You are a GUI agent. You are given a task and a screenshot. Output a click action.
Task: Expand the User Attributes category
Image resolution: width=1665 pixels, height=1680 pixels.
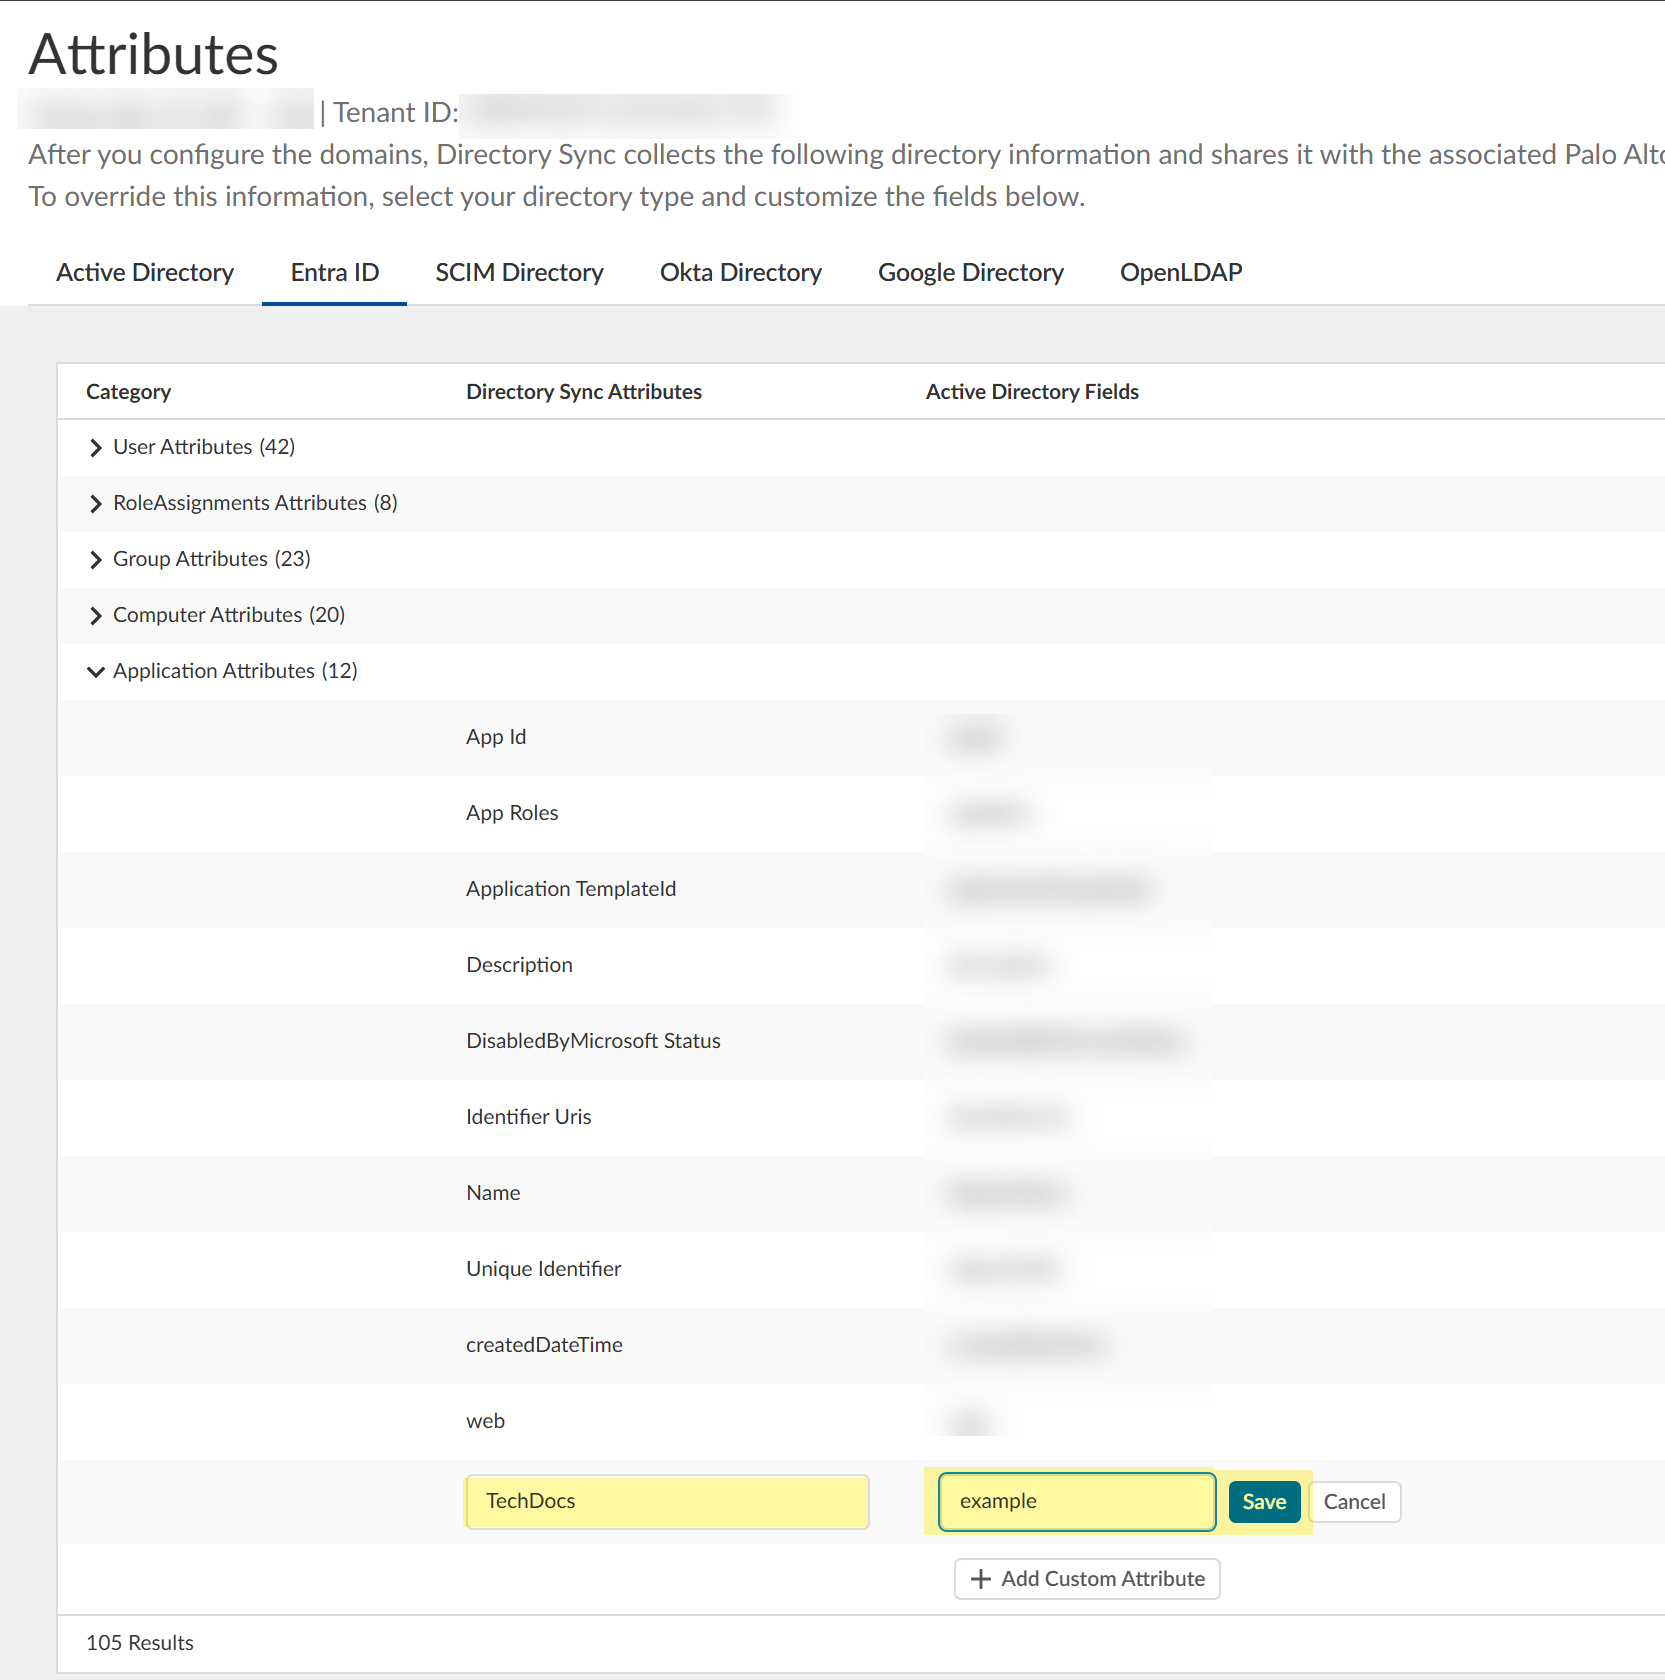click(x=96, y=448)
